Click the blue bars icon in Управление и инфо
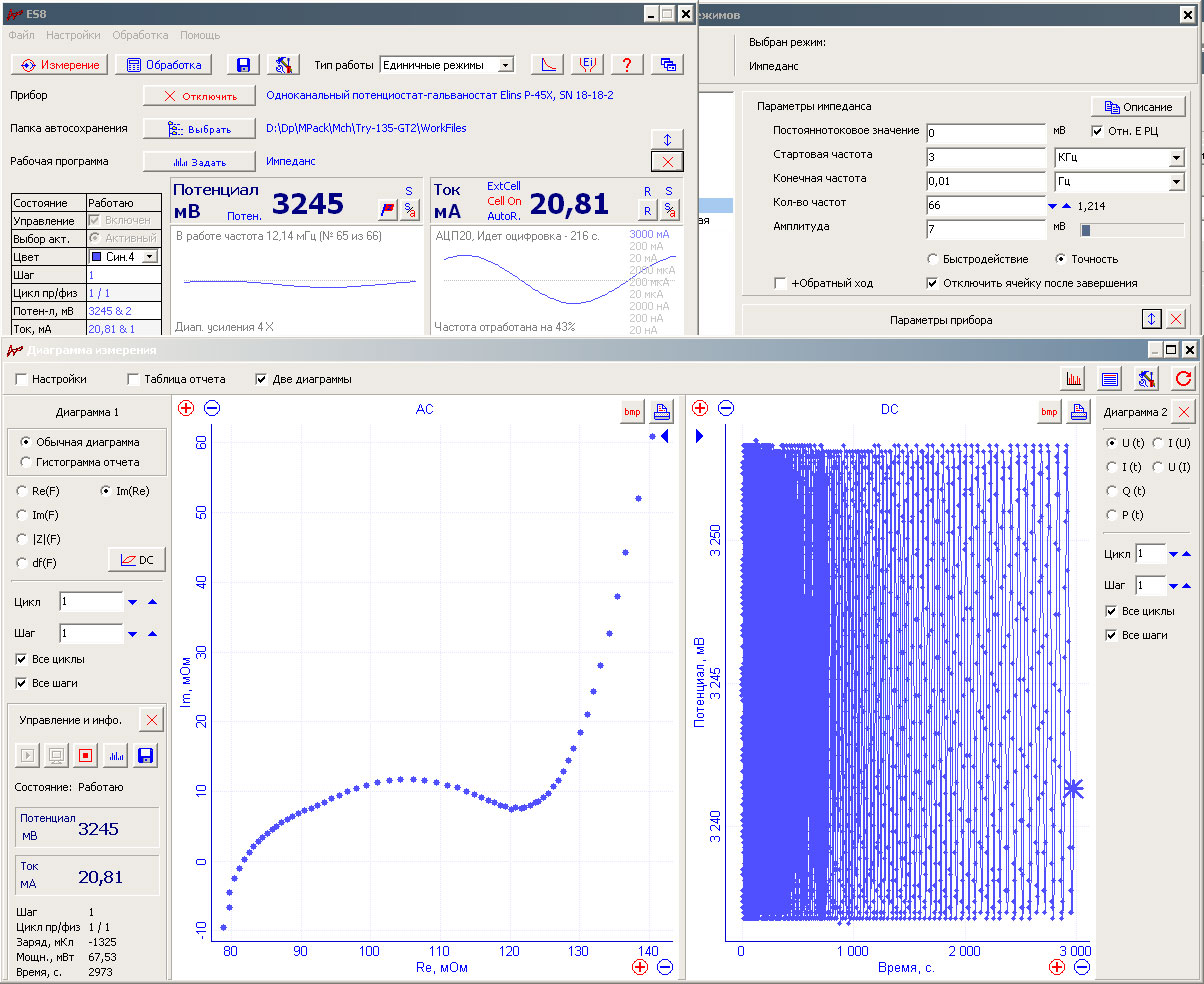Image resolution: width=1204 pixels, height=984 pixels. [x=116, y=755]
